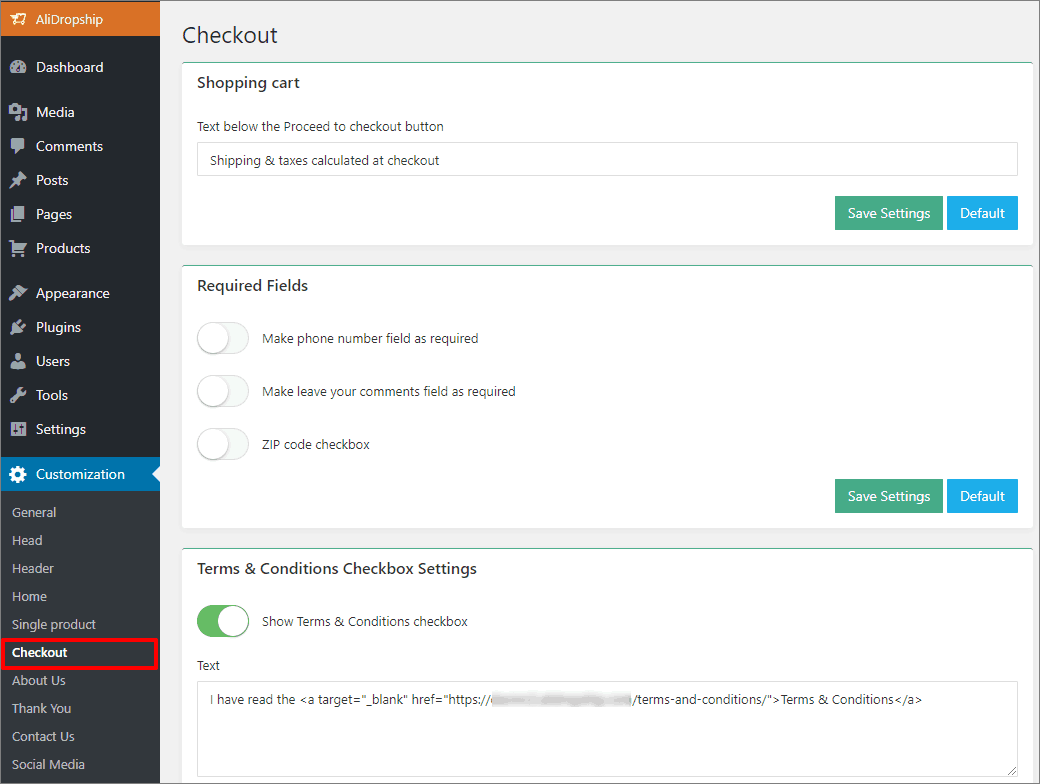Open Header customization submenu
The width and height of the screenshot is (1040, 784).
click(32, 568)
